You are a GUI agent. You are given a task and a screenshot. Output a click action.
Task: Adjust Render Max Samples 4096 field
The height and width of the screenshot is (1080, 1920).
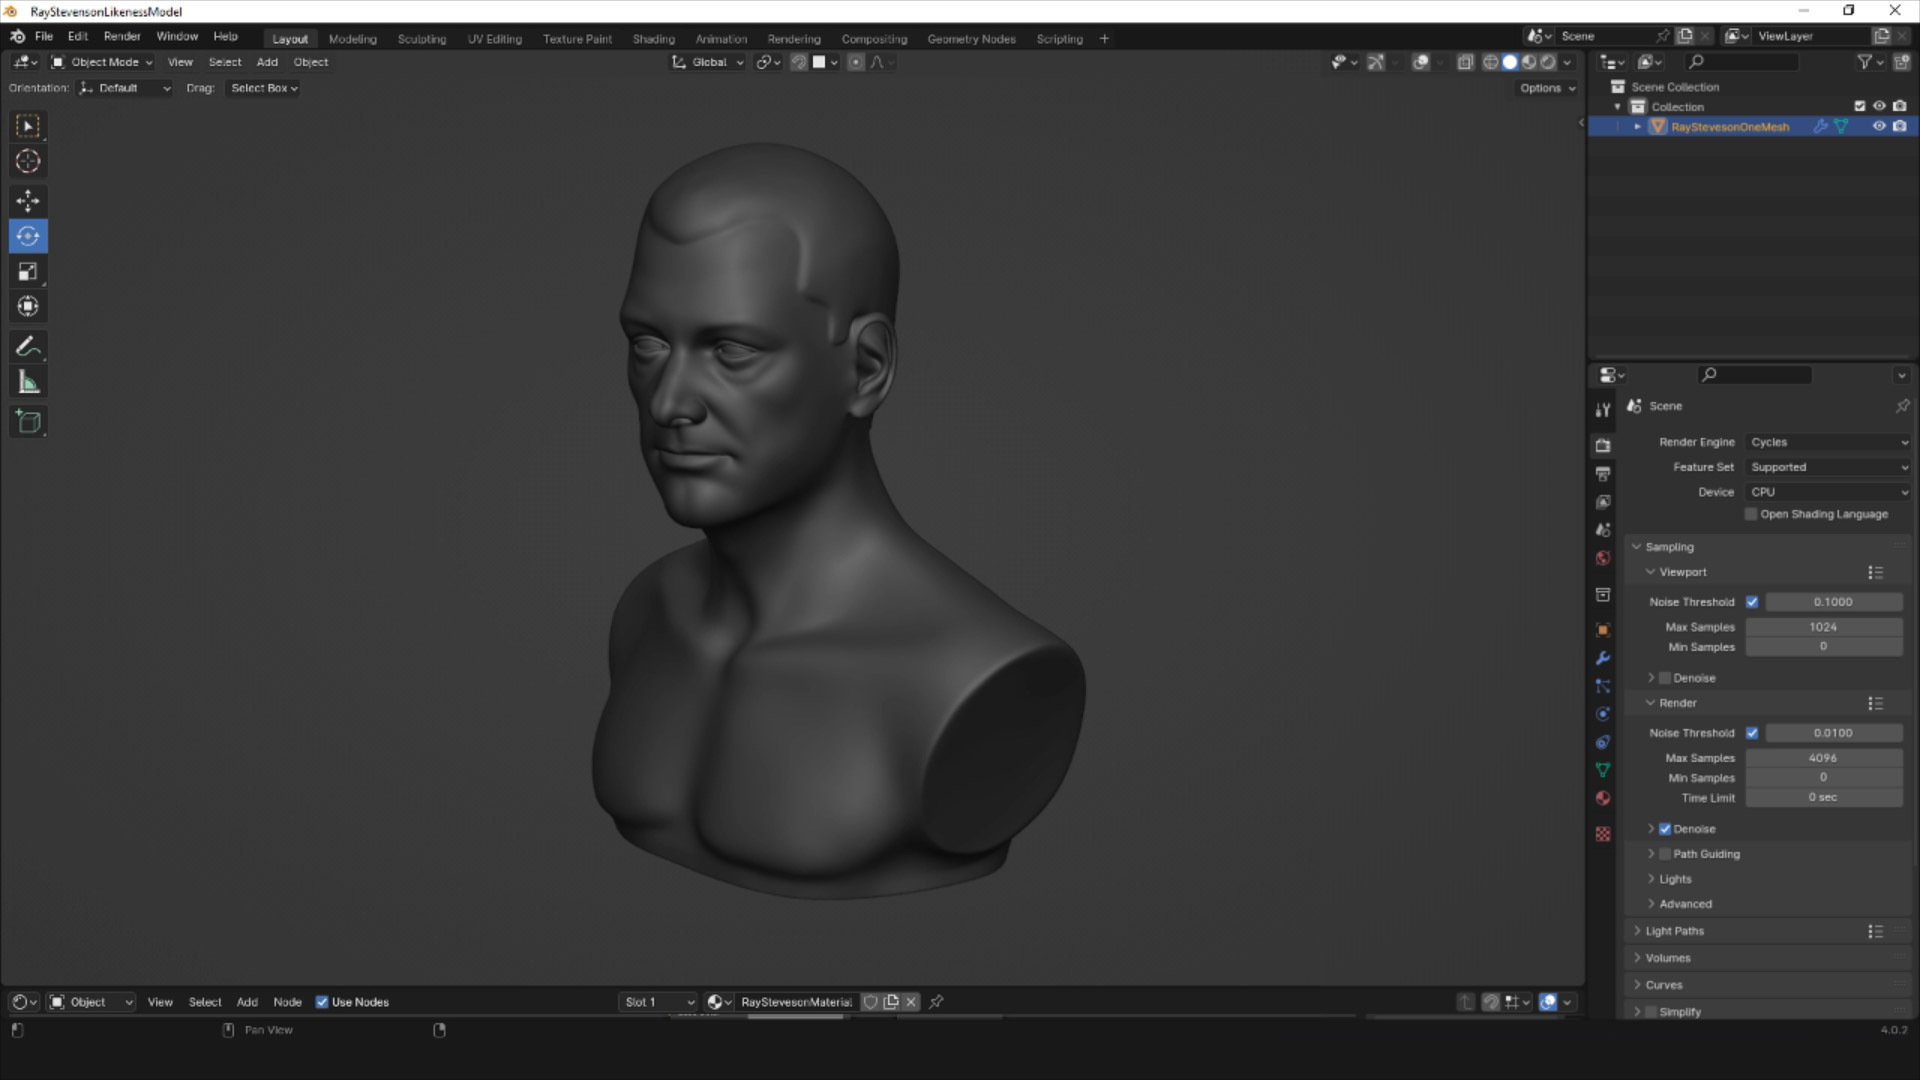pos(1824,758)
